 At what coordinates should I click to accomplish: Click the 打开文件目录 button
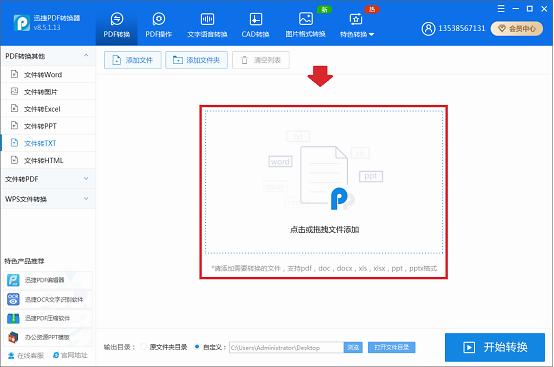coord(391,347)
